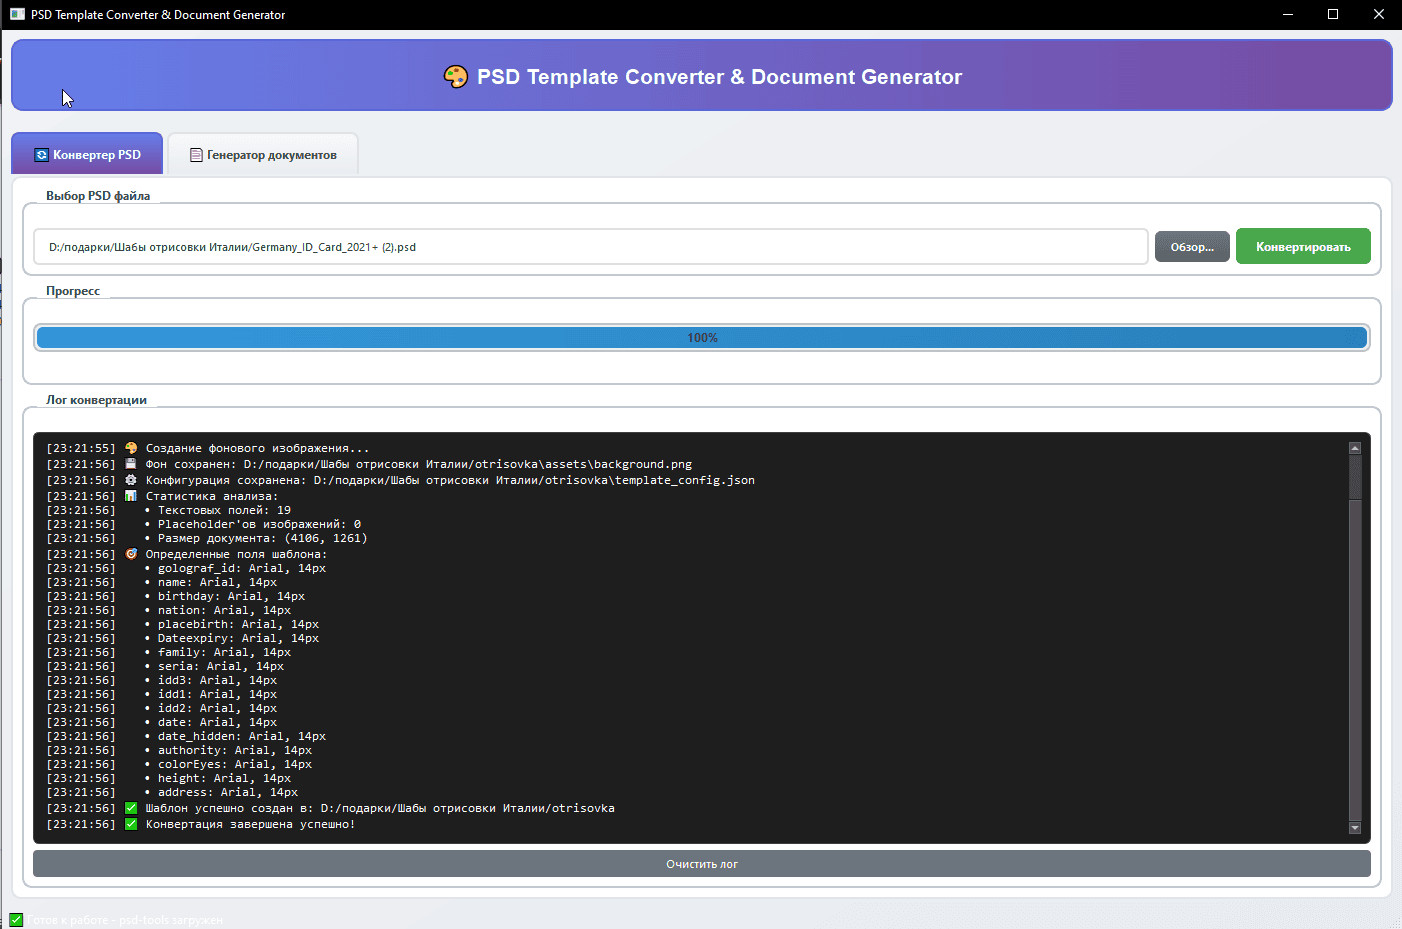Viewport: 1402px width, 929px height.
Task: Click the log scrollbar down arrow
Action: (1355, 828)
